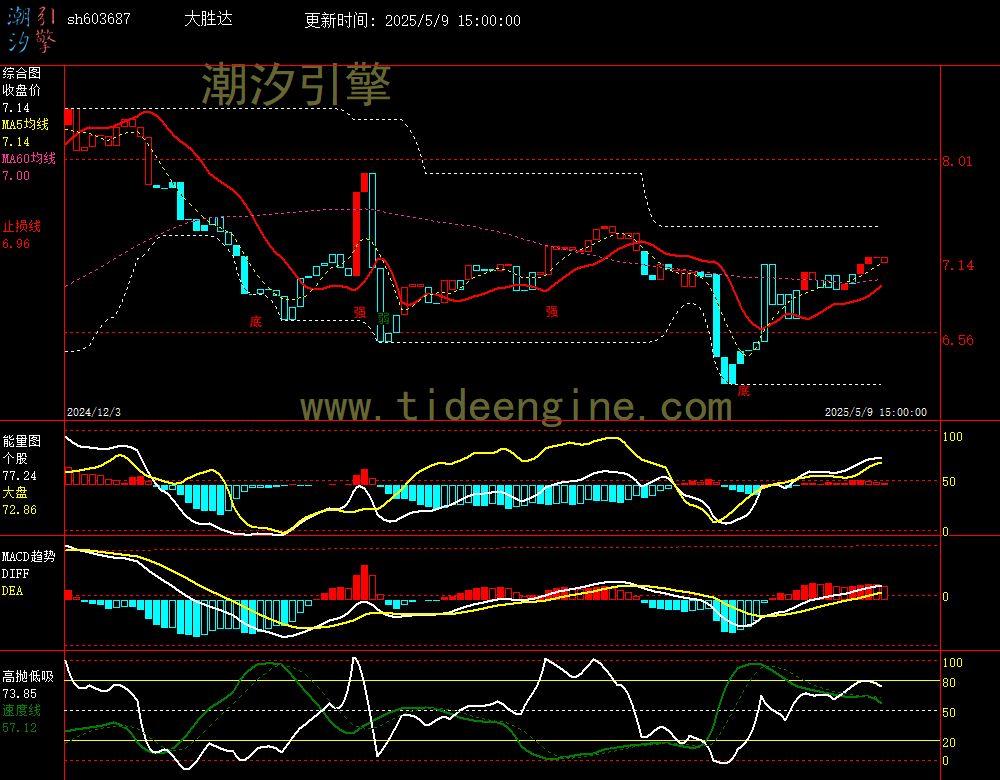Screen dimensions: 1000x780
Task: Click the 更新时间 timestamp in the header
Action: [412, 20]
